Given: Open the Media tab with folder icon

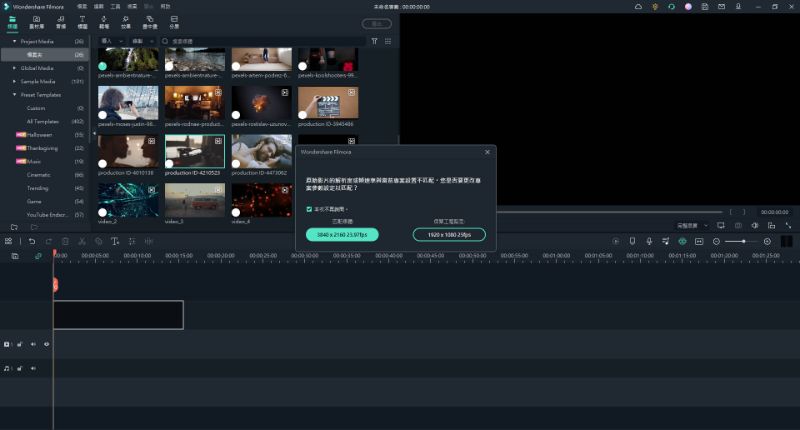Looking at the screenshot, I should click(x=12, y=22).
